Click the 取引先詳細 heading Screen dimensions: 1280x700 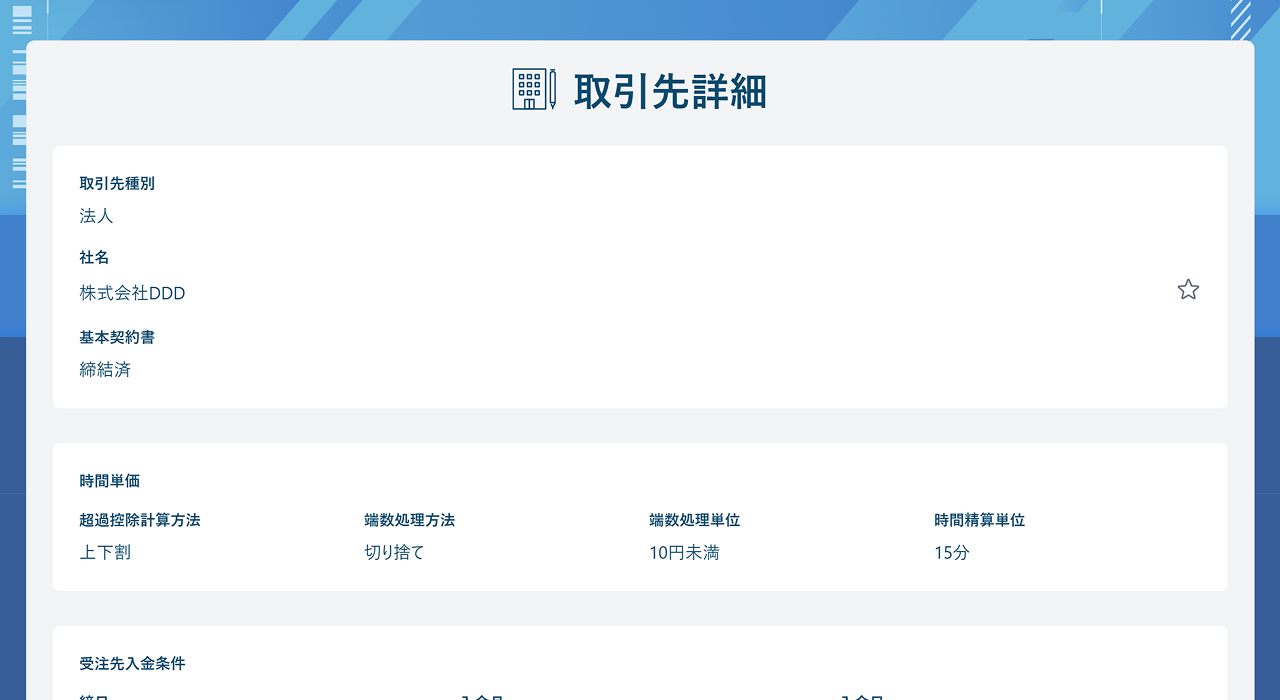tap(670, 91)
